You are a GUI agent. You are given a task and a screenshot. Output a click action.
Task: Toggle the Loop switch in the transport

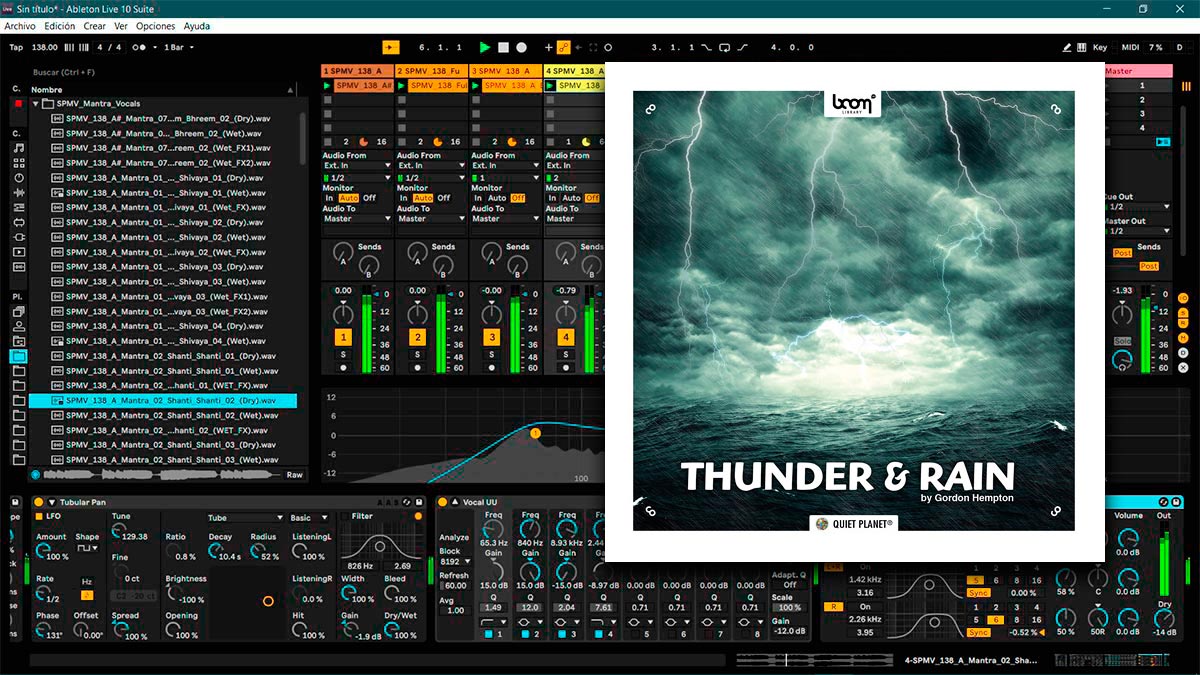coord(726,47)
